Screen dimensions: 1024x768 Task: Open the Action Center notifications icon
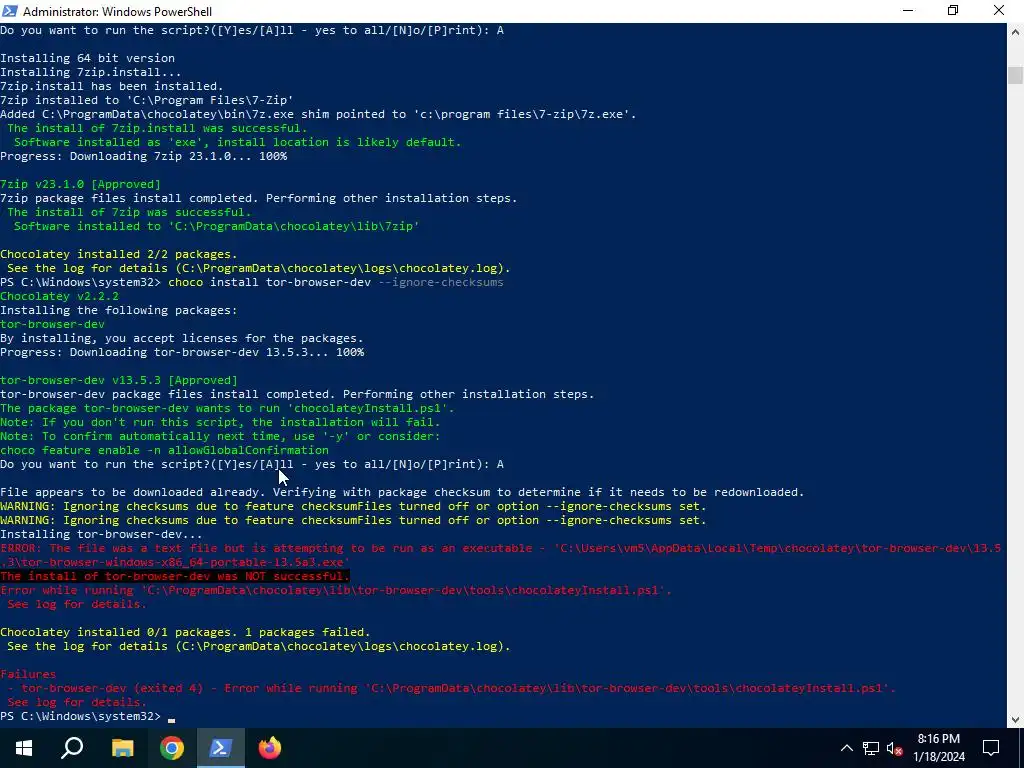(991, 748)
